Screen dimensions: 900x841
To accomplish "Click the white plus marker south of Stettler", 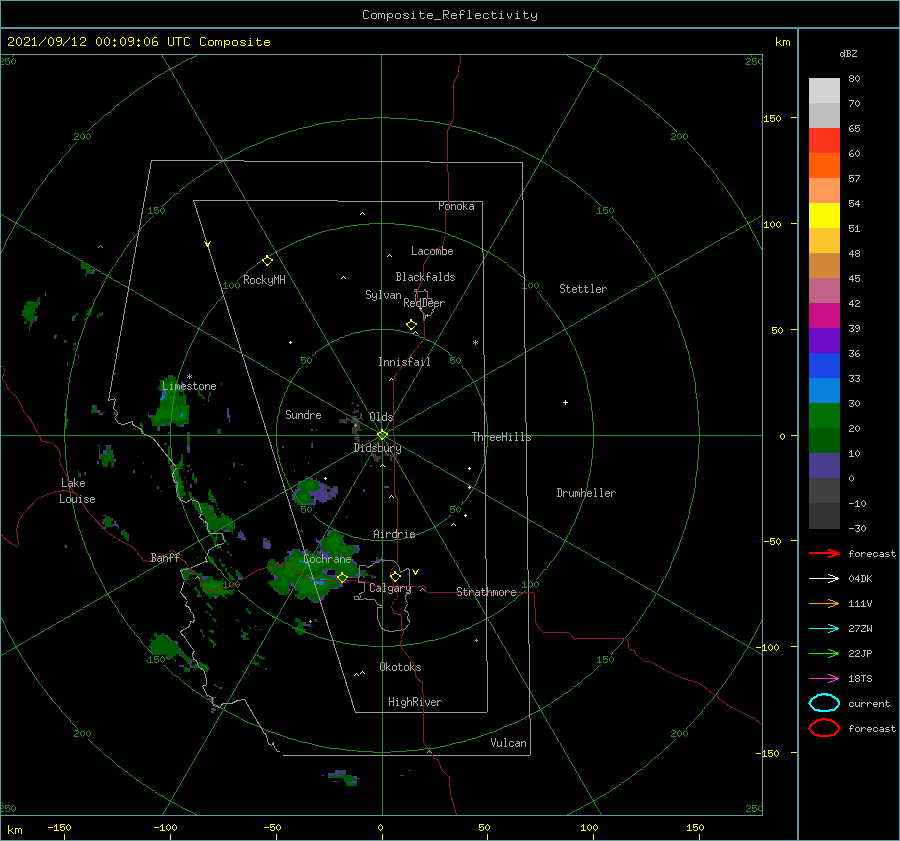I will tap(565, 402).
